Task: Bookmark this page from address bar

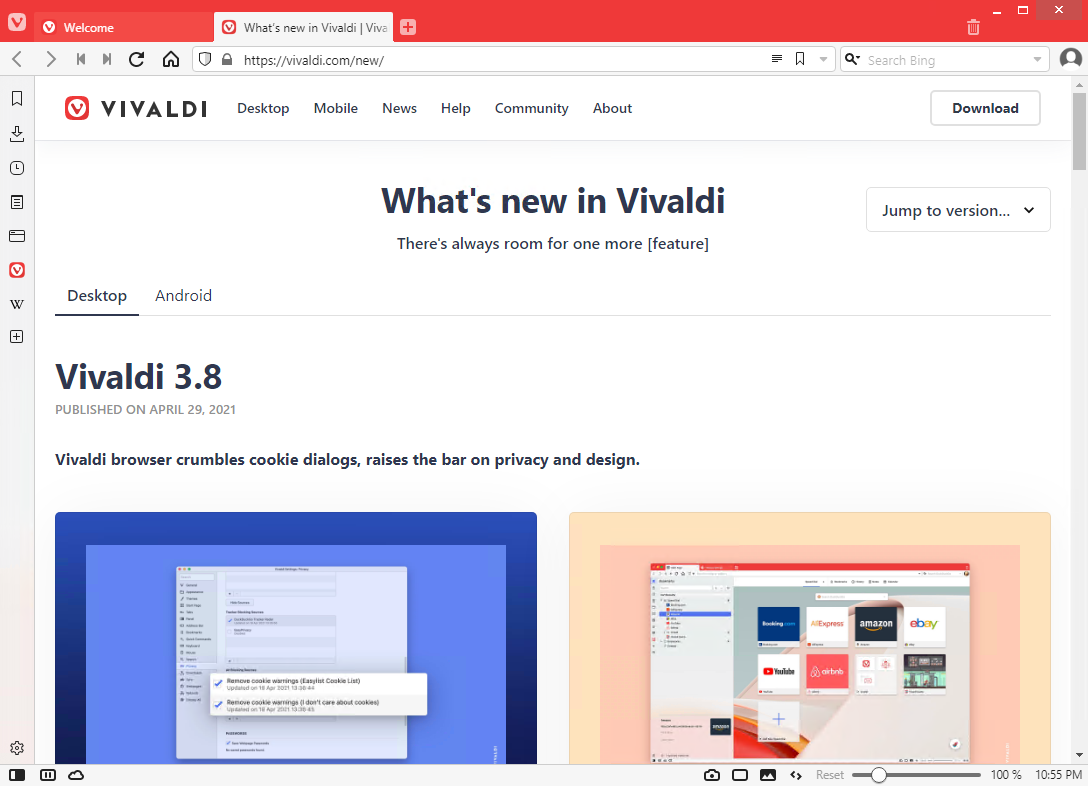Action: pos(800,59)
